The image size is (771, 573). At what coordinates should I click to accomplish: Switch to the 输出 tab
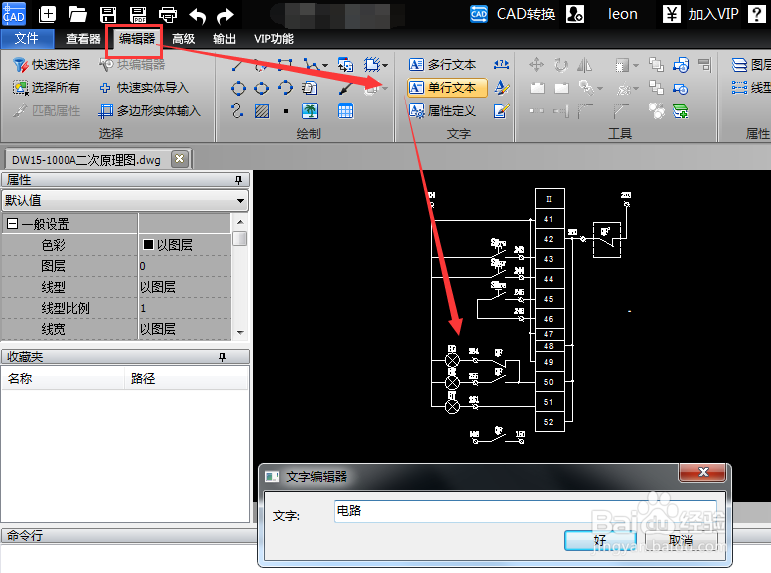pos(224,39)
